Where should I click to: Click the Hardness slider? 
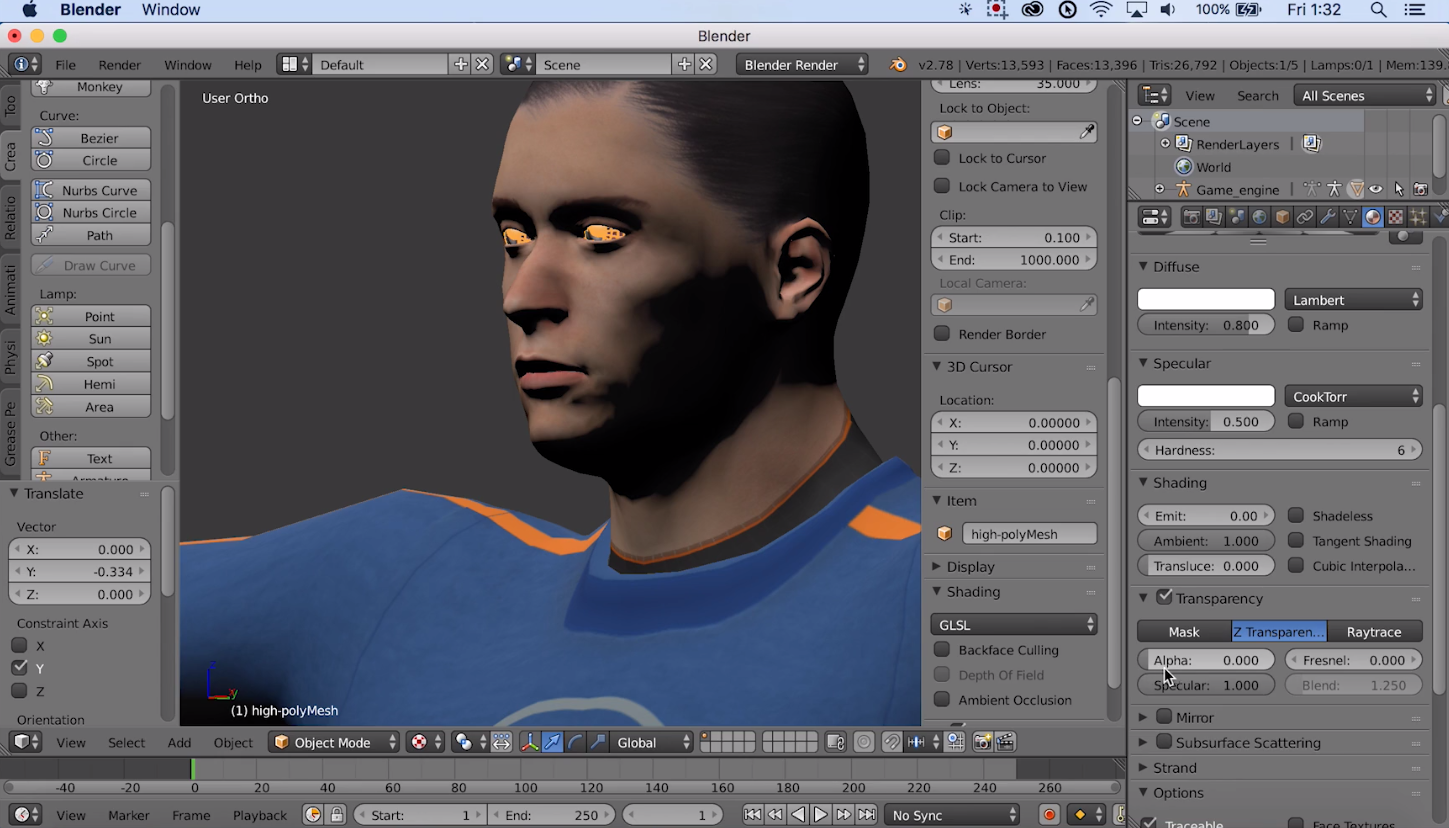click(1280, 450)
